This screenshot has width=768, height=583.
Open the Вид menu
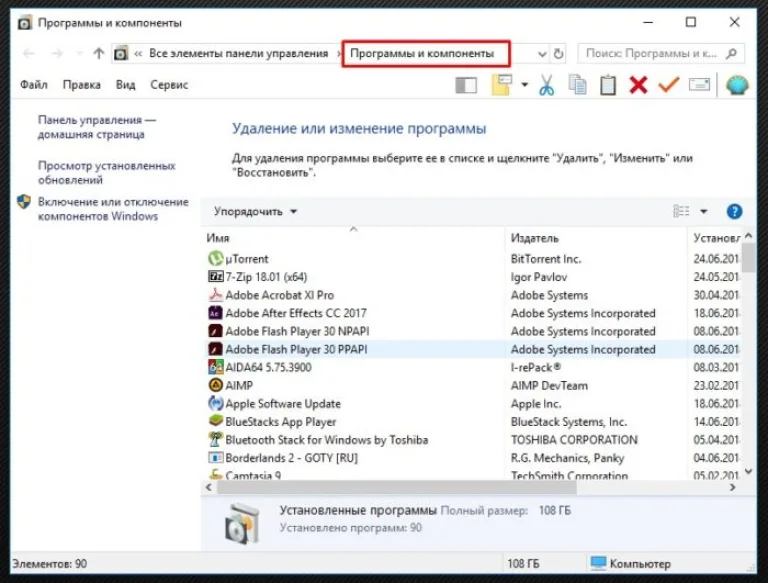[x=125, y=85]
